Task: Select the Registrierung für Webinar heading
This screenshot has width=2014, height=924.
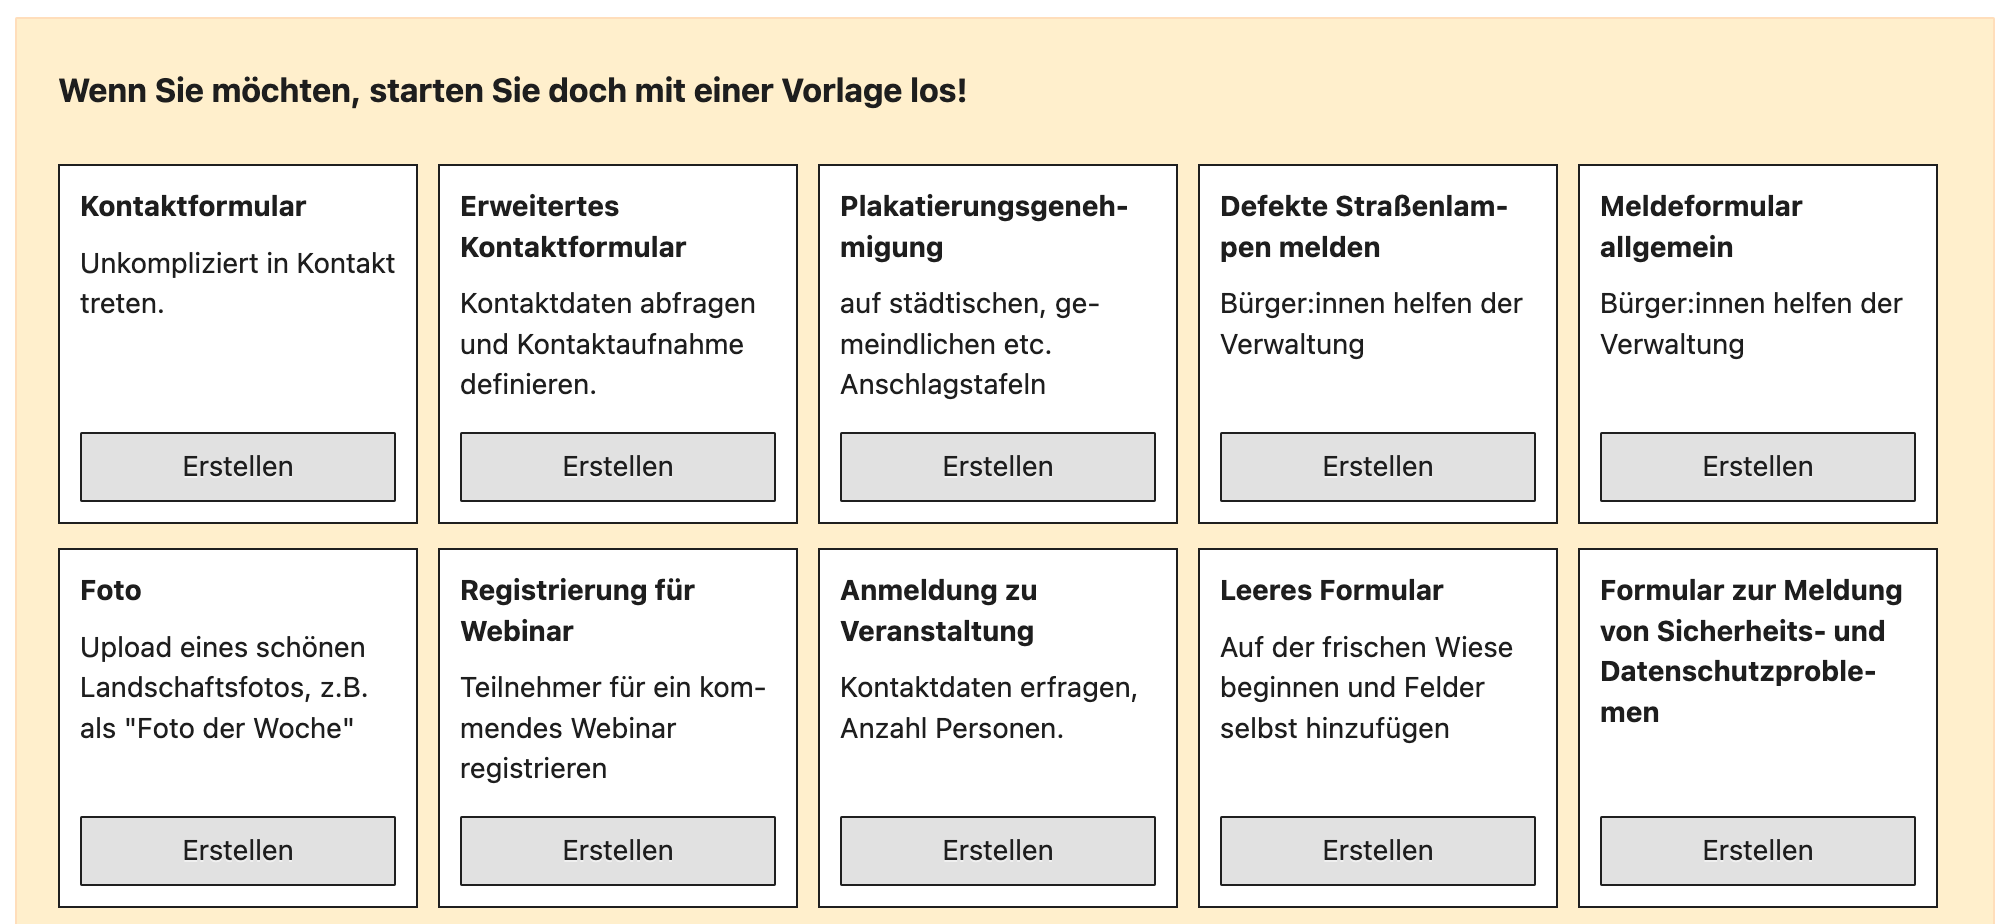Action: coord(577,611)
